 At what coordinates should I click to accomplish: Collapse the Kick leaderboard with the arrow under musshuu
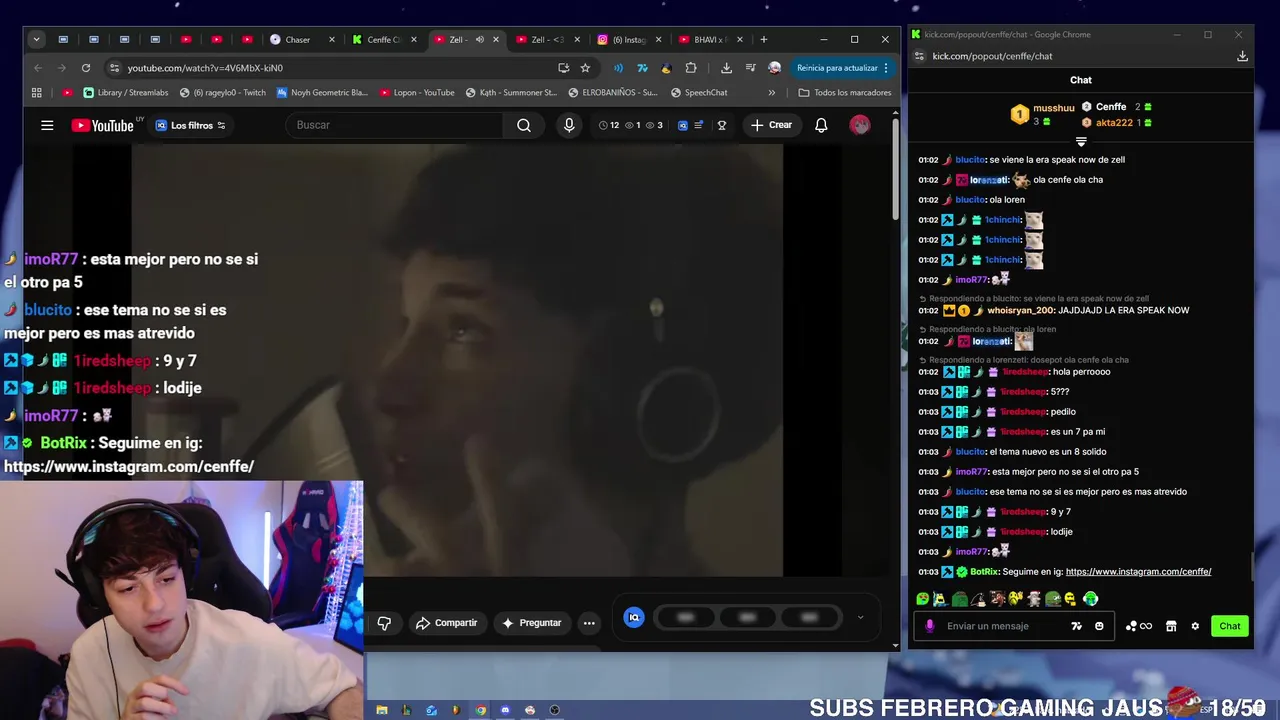[1081, 142]
